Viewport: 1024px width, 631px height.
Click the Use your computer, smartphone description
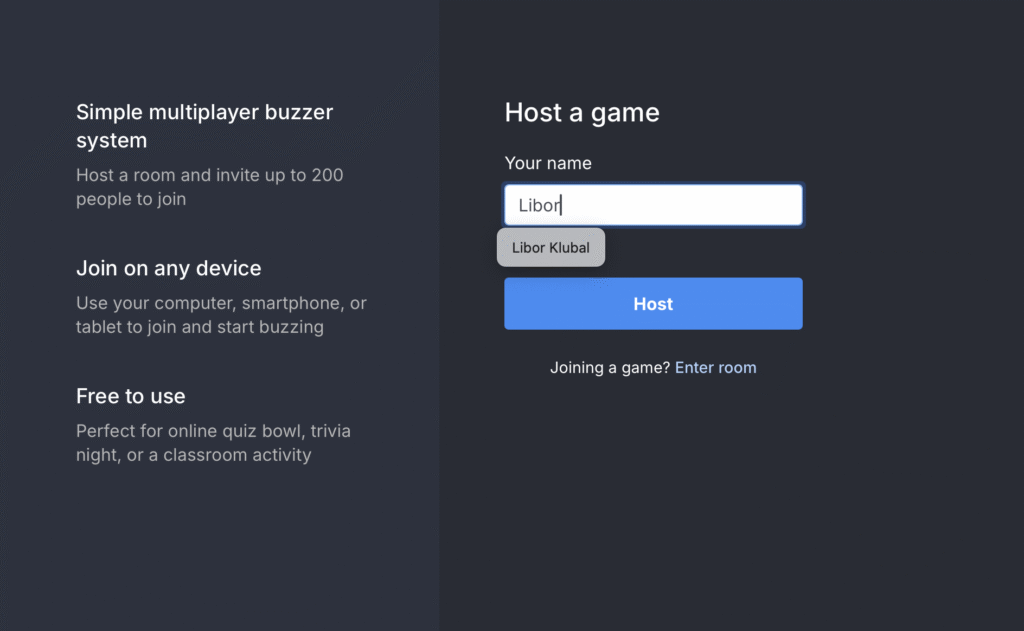point(221,315)
